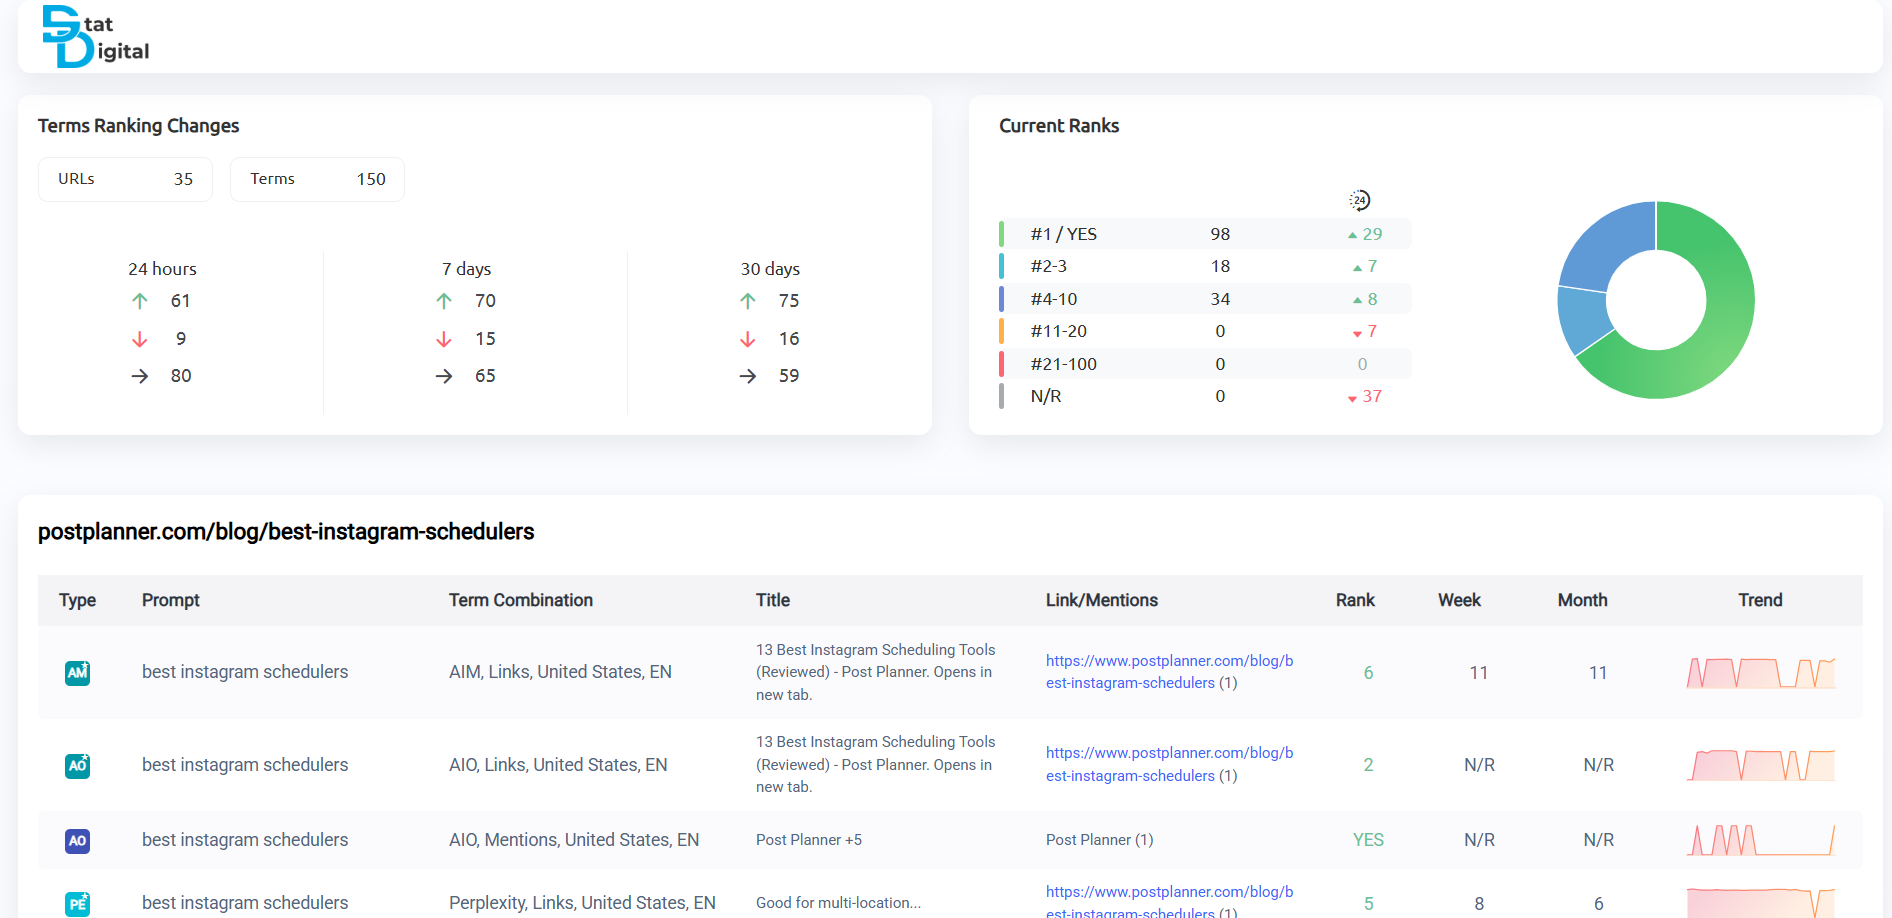Click the 'Post Planner +5' title cell
This screenshot has height=918, width=1892.
tap(809, 840)
